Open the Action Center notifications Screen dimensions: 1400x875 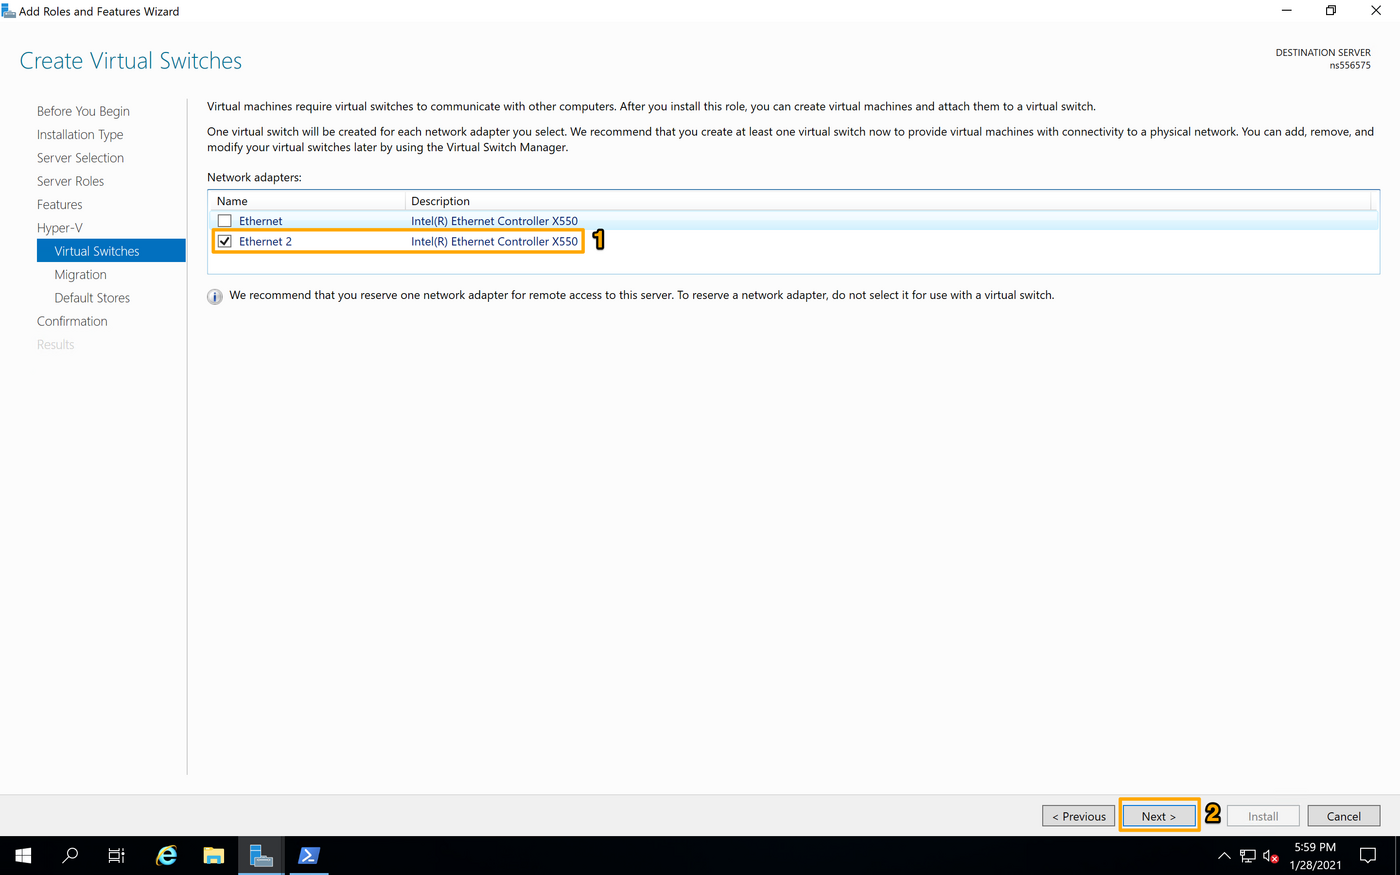coord(1368,856)
